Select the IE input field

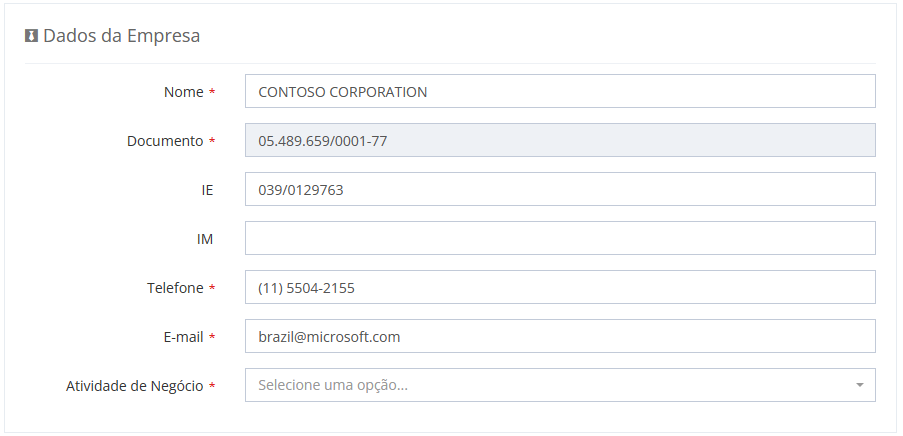click(560, 189)
